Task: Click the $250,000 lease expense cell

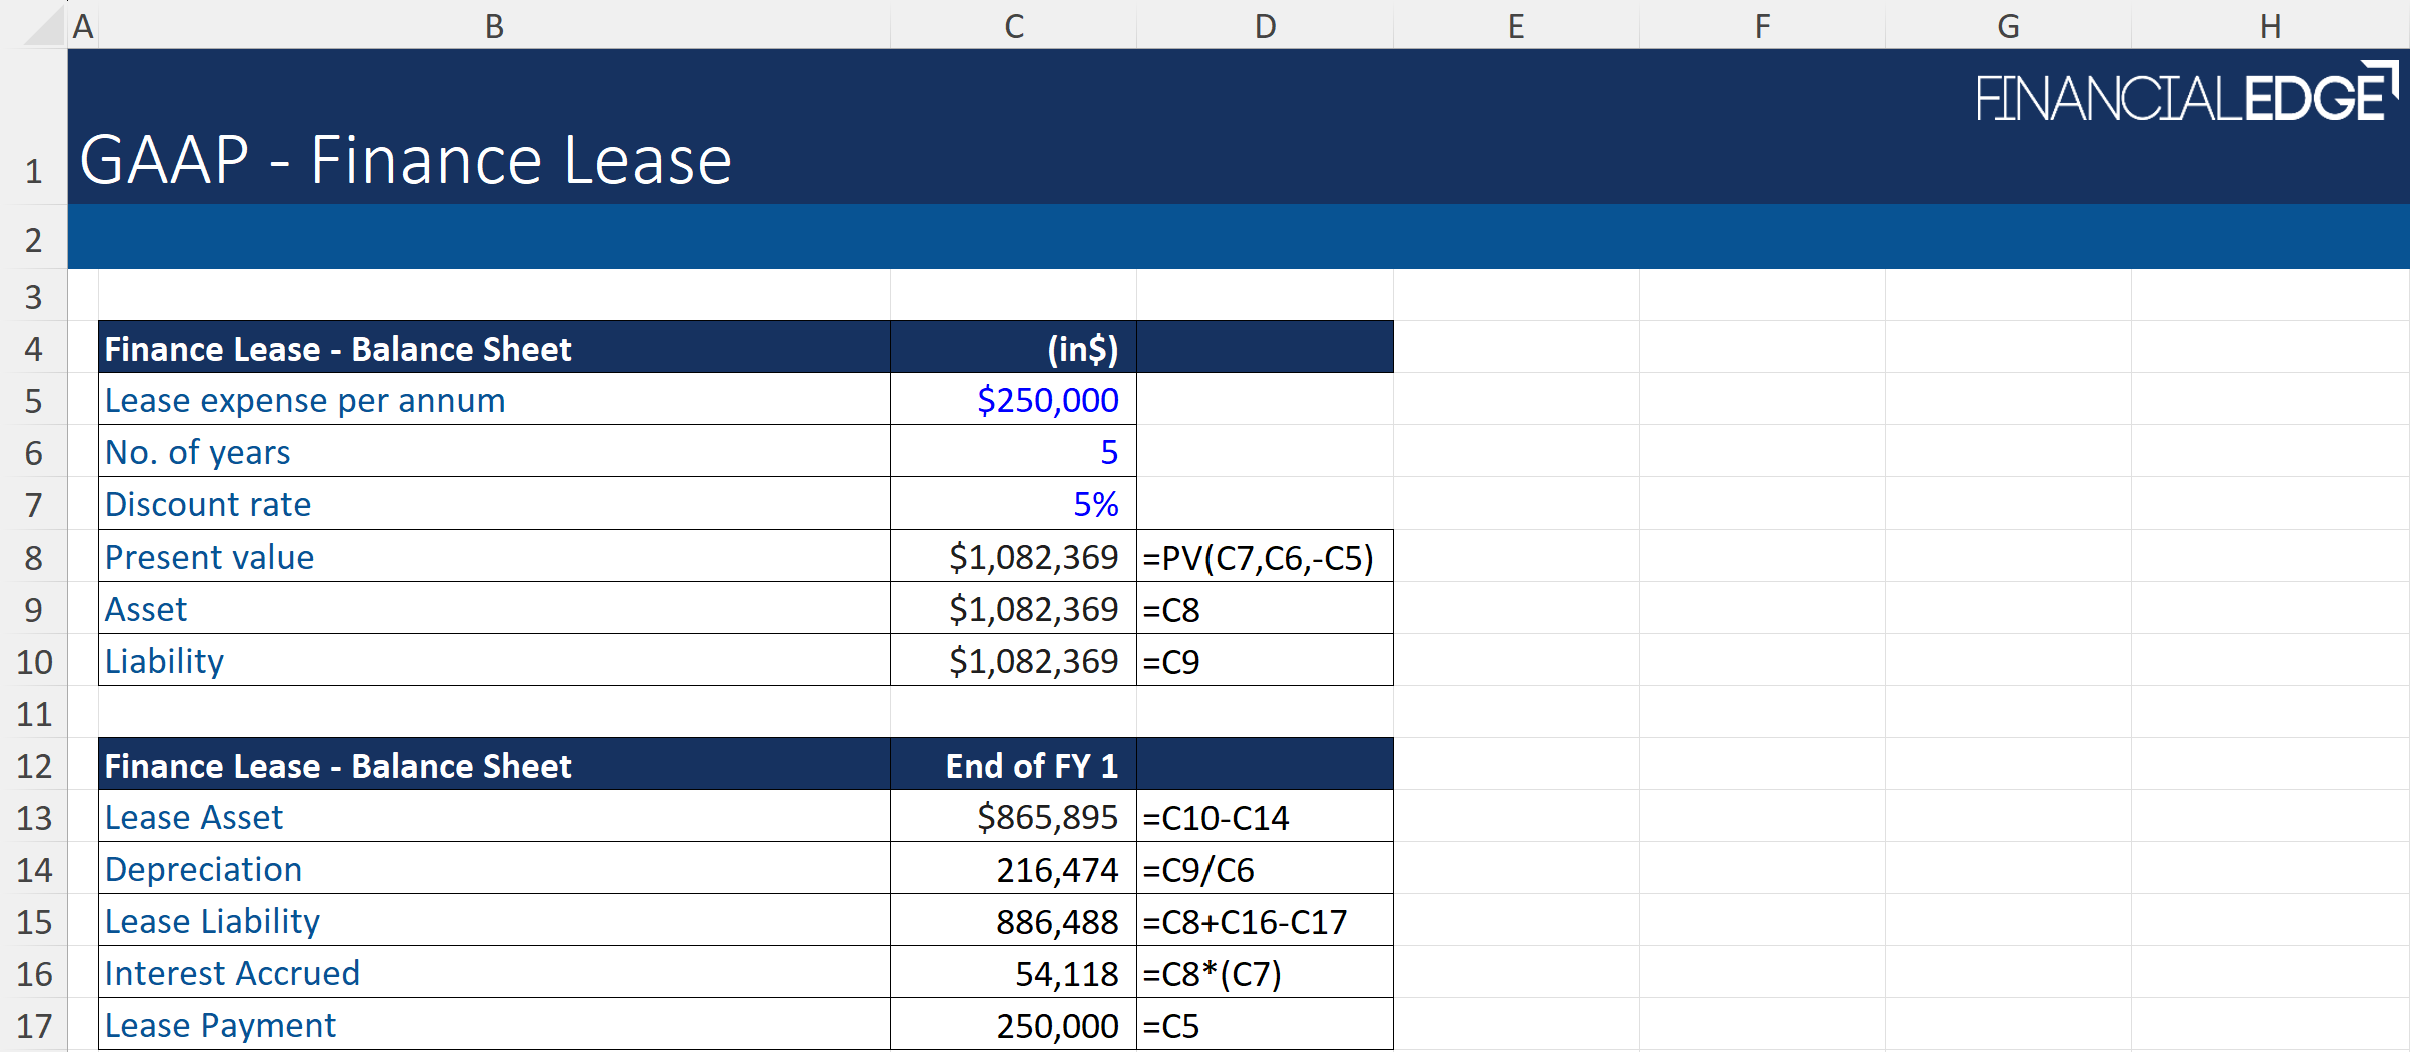Action: click(x=1013, y=400)
